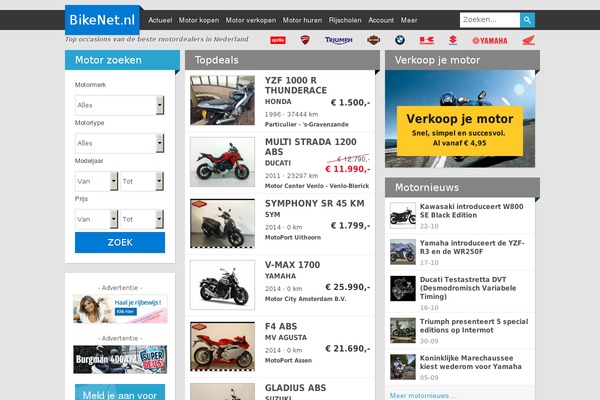Open Triumph 5 special editions news

(474, 326)
